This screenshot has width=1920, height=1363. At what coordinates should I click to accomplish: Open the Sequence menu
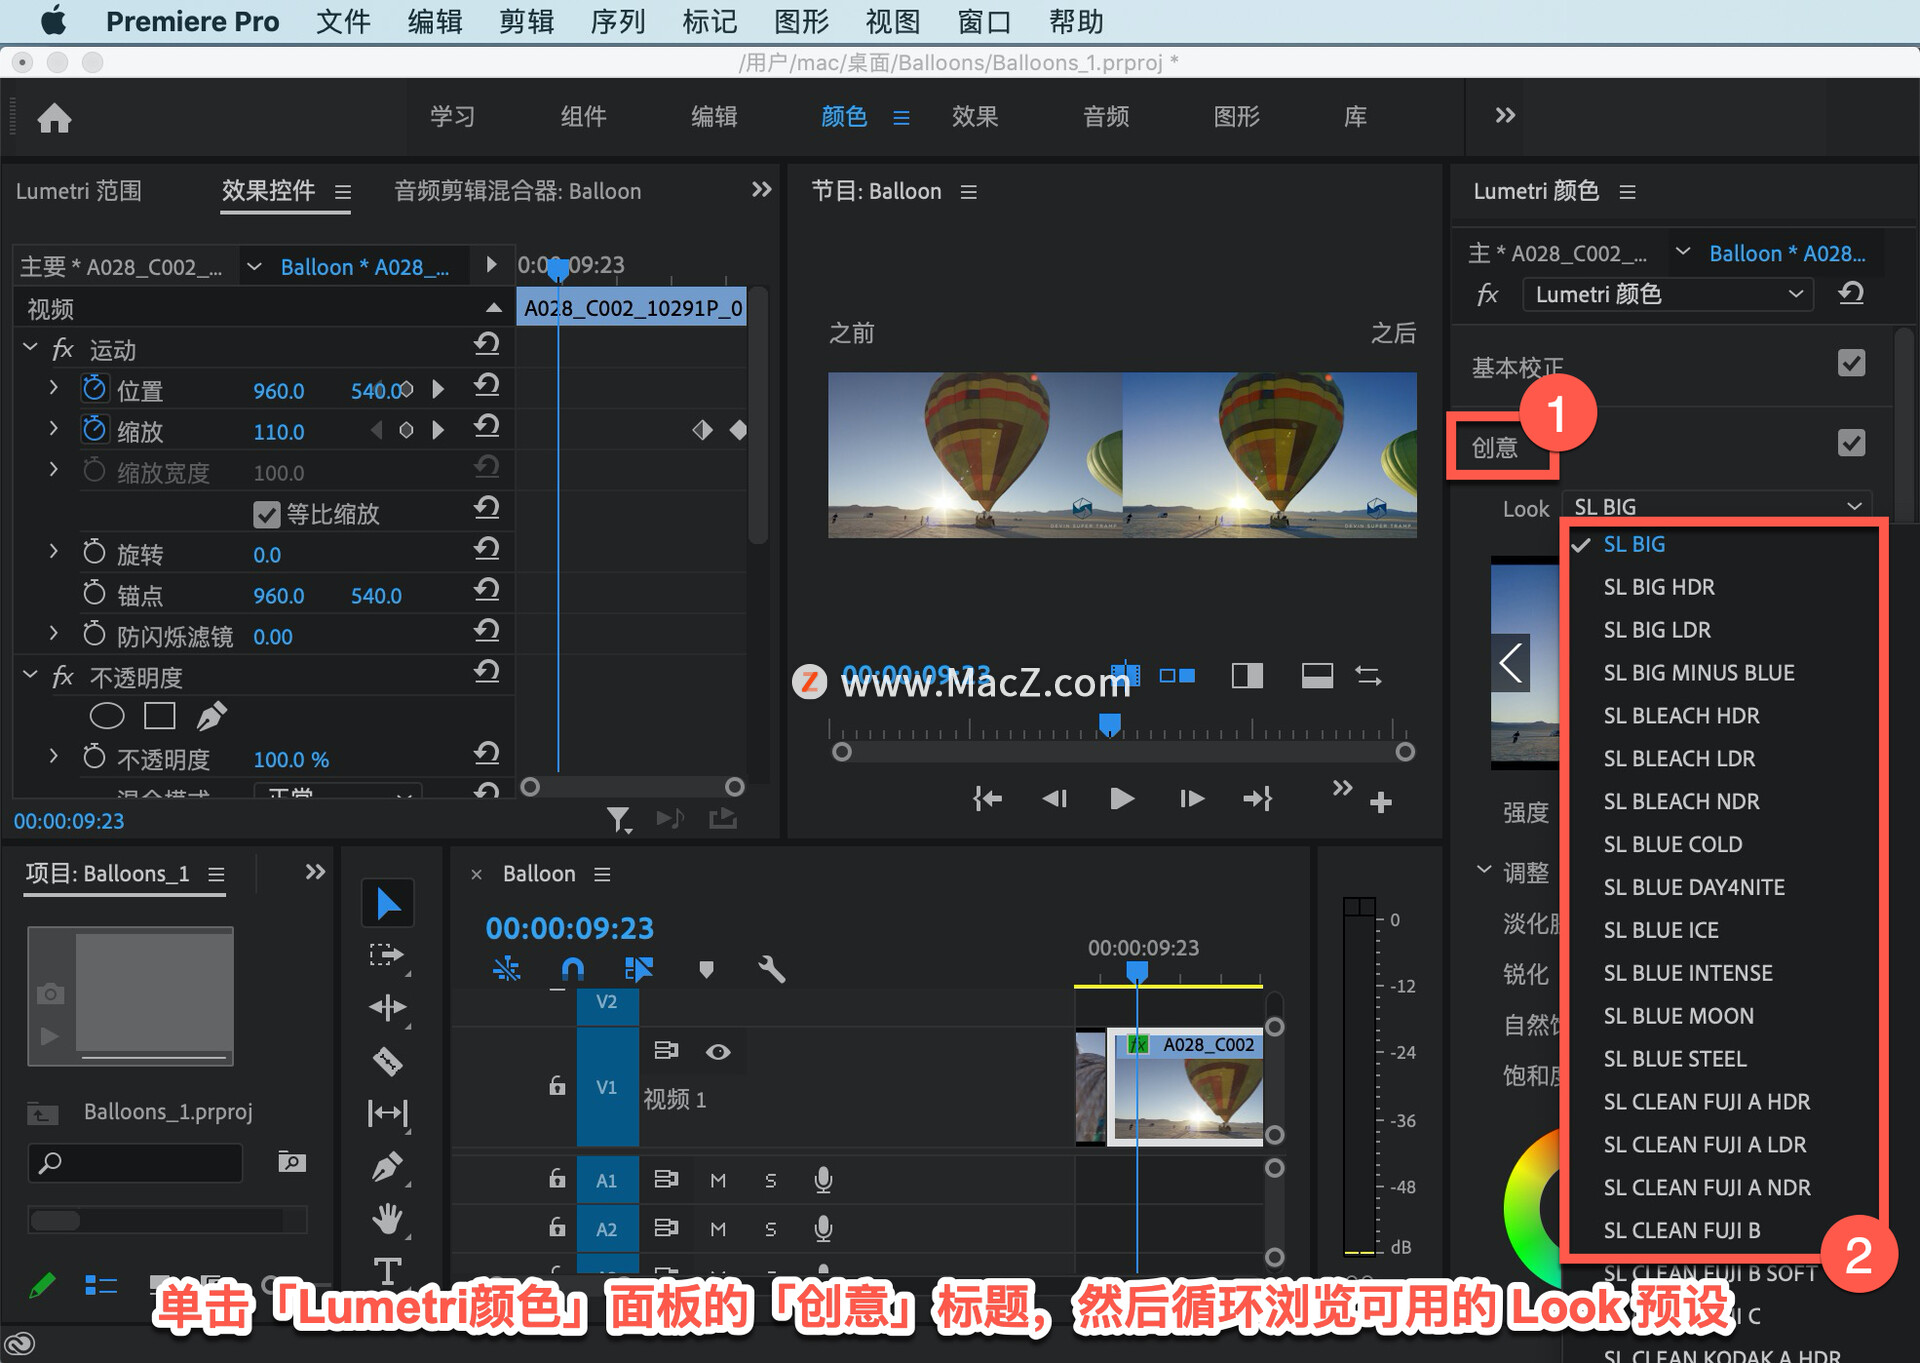click(617, 21)
